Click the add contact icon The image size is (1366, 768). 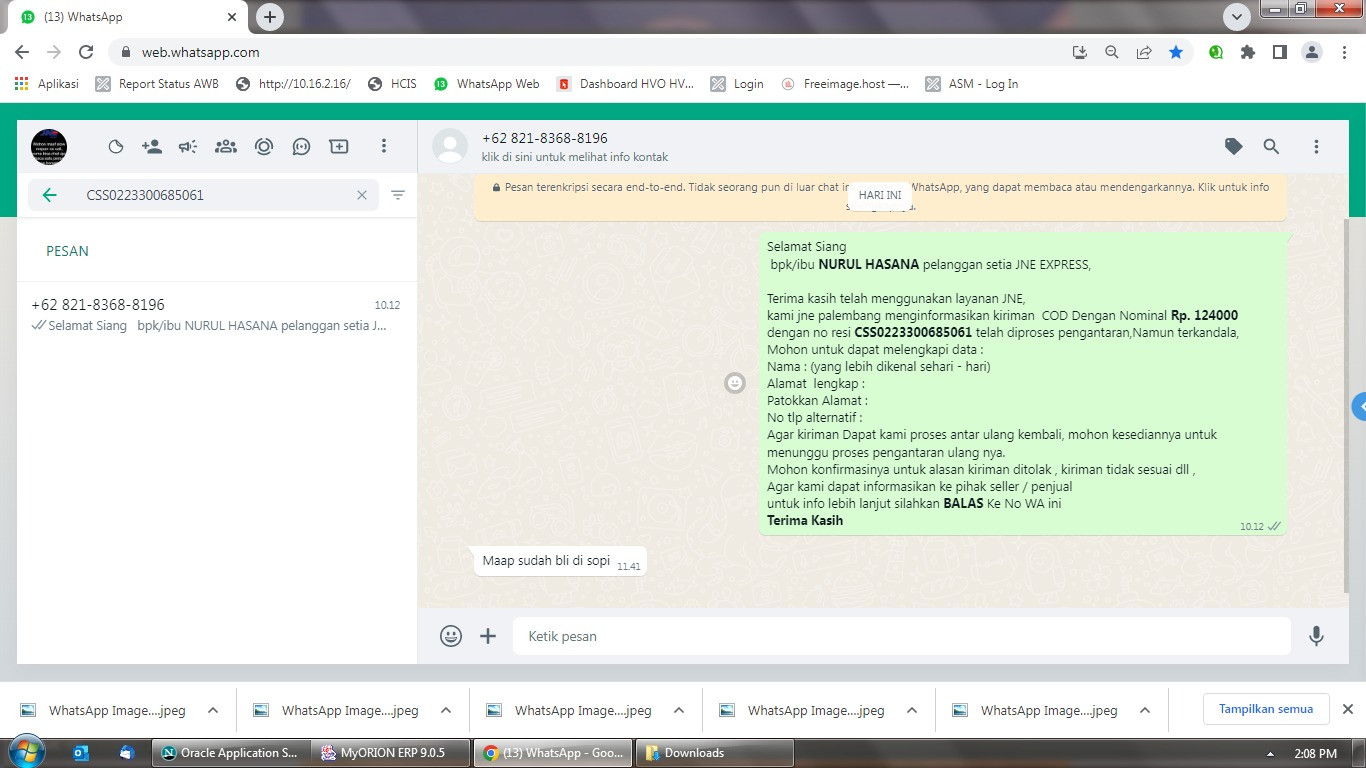pyautogui.click(x=152, y=147)
